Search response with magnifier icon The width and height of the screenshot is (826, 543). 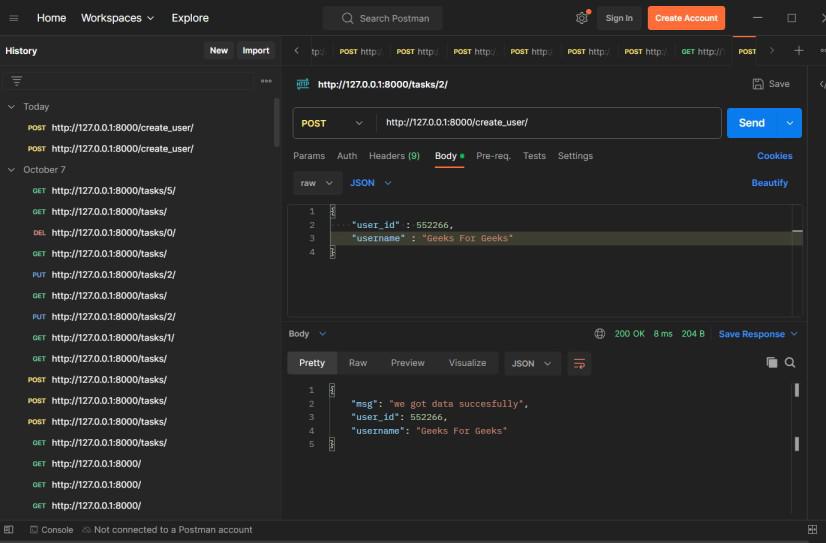(790, 362)
